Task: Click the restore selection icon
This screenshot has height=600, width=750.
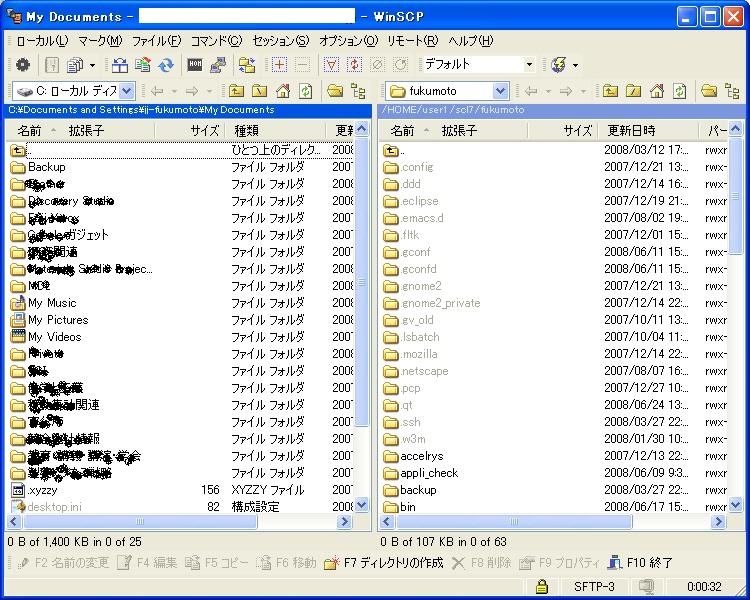Action: (400, 65)
